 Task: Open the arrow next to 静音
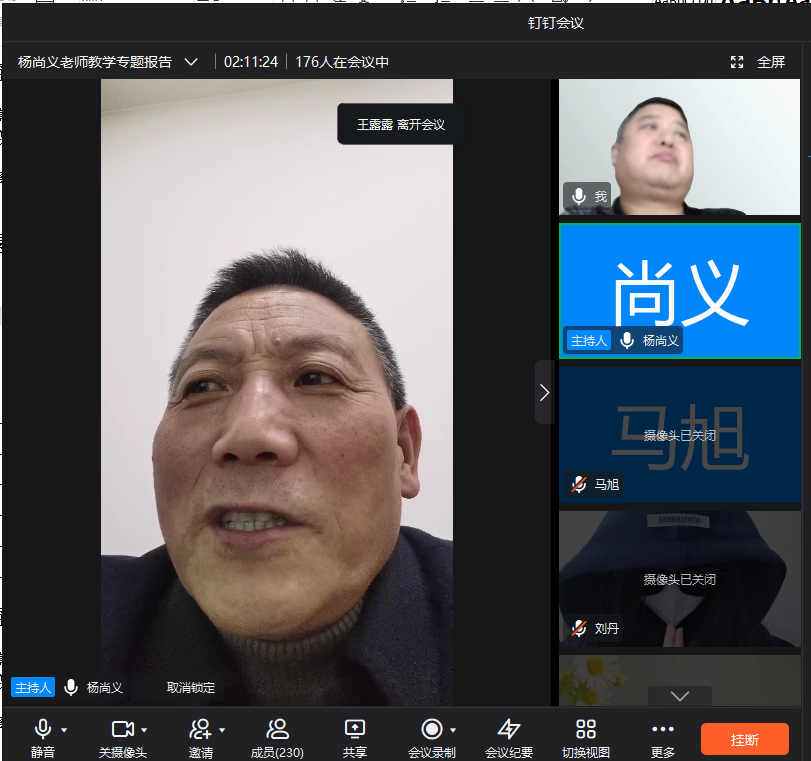click(x=64, y=730)
